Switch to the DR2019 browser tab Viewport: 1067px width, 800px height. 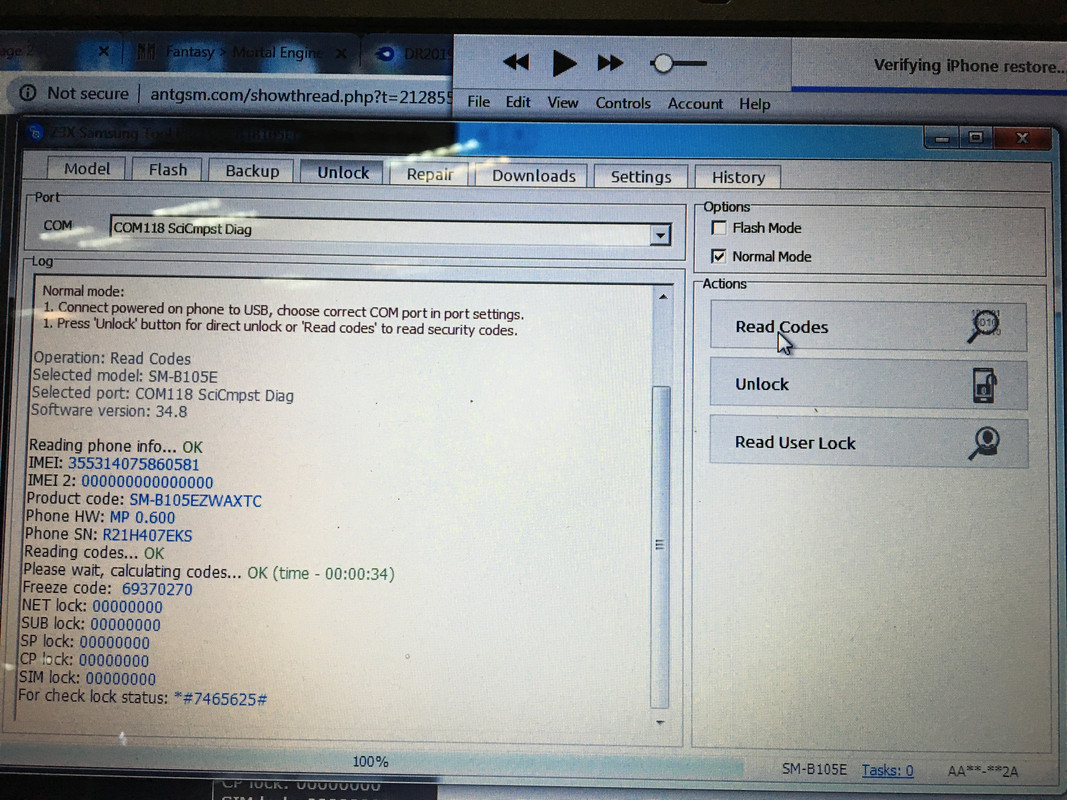412,54
